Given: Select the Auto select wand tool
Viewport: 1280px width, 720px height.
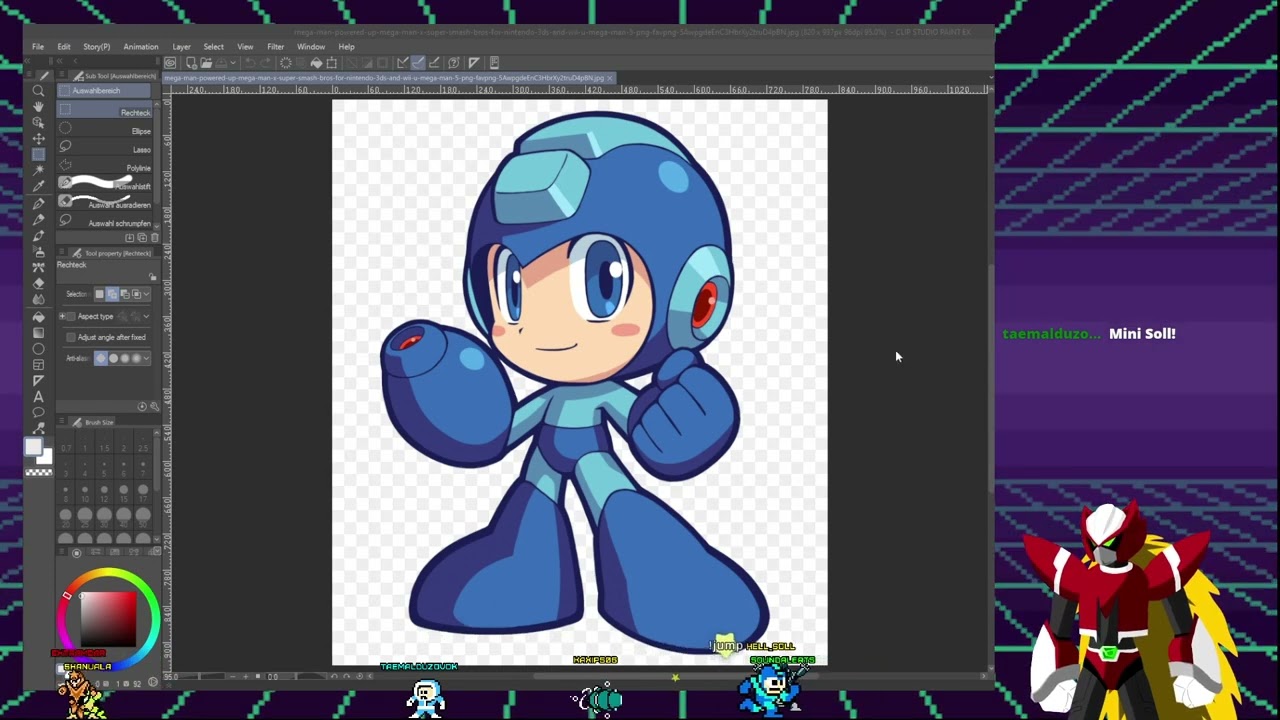Looking at the screenshot, I should [38, 170].
